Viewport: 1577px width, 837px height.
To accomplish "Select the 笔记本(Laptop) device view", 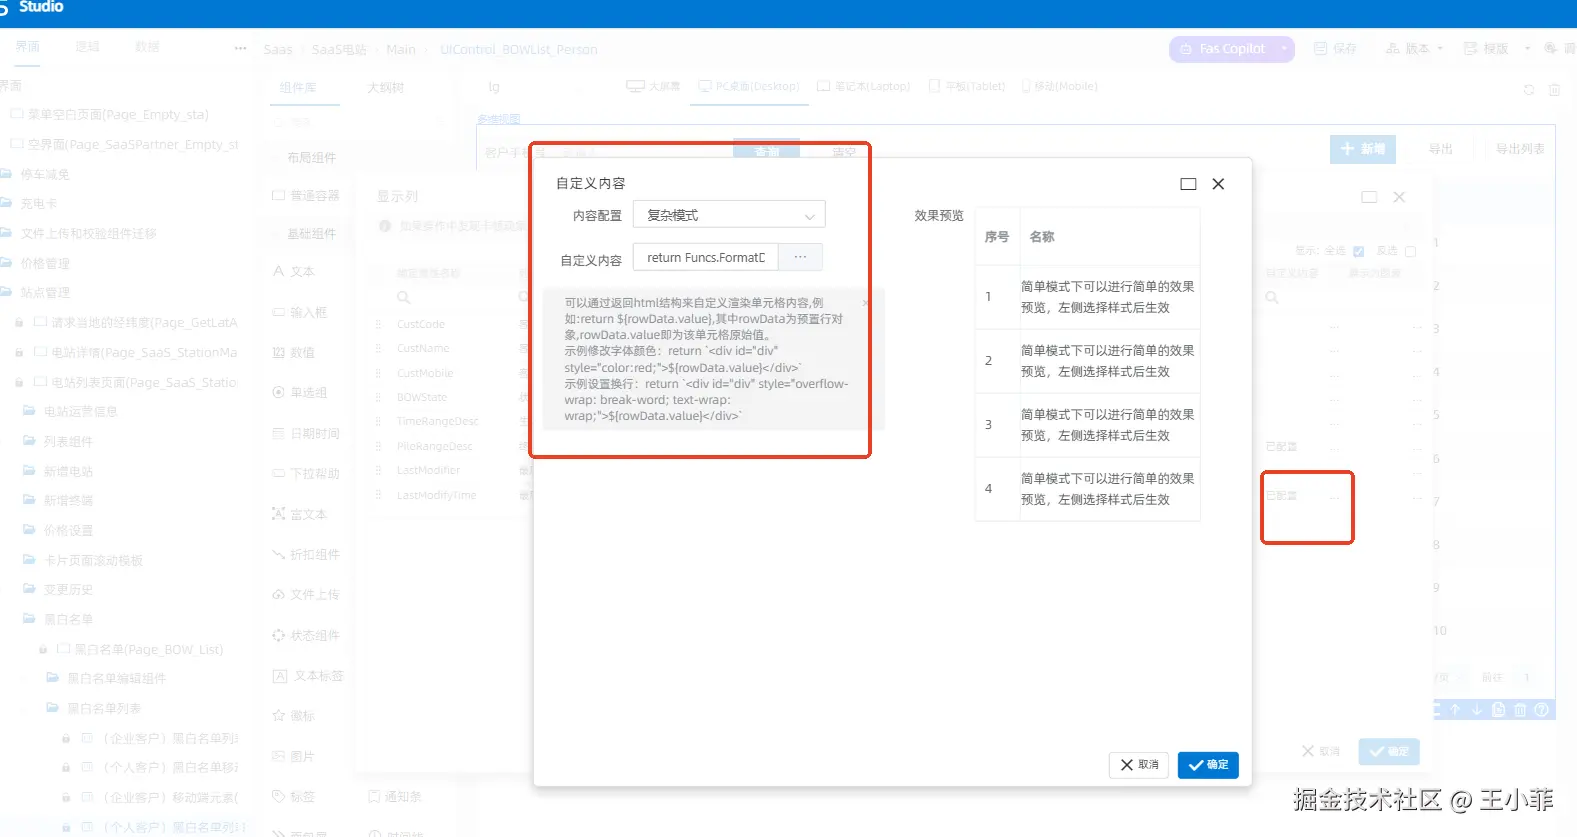I will pyautogui.click(x=863, y=86).
